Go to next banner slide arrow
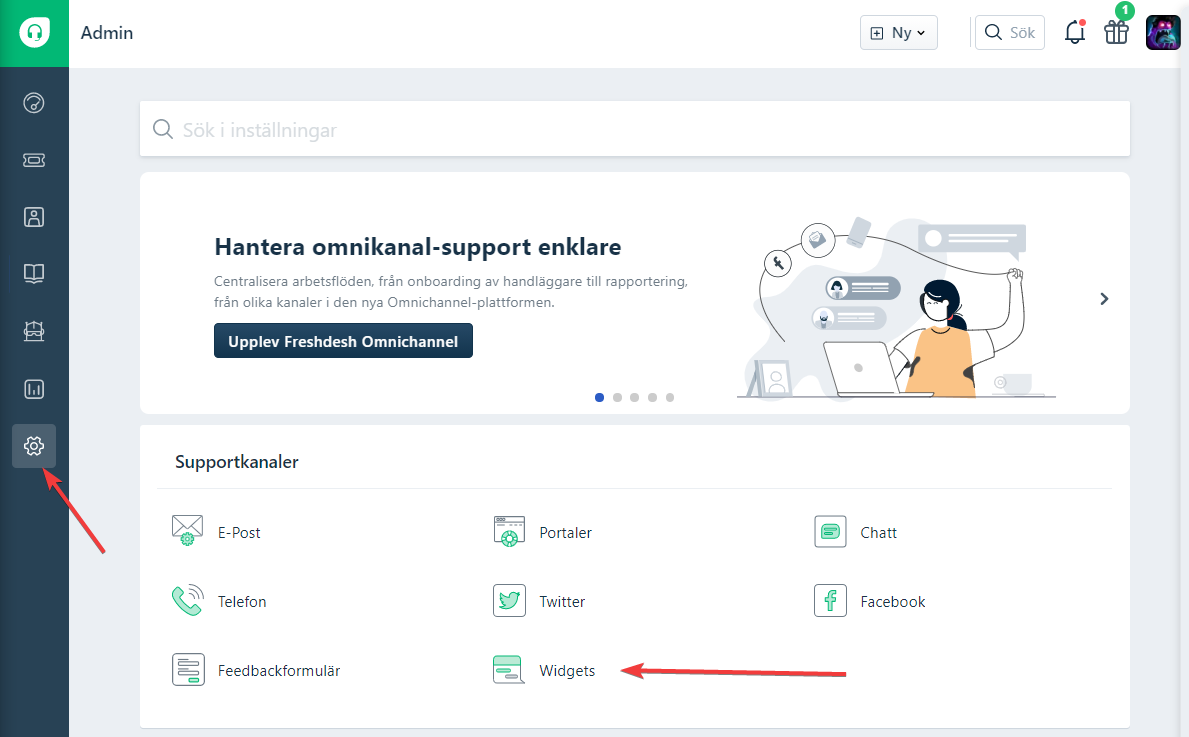 [x=1104, y=298]
